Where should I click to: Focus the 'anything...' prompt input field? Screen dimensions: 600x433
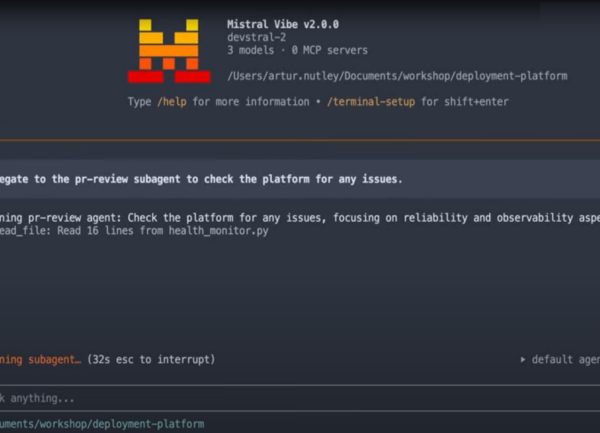300,398
